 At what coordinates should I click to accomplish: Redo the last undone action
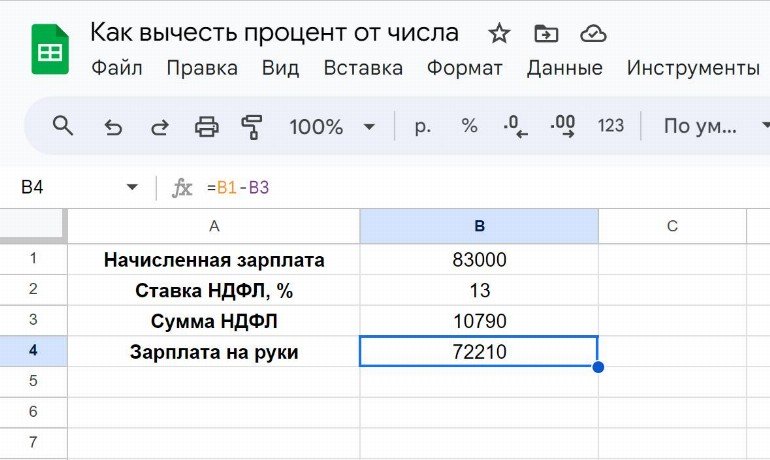click(159, 126)
